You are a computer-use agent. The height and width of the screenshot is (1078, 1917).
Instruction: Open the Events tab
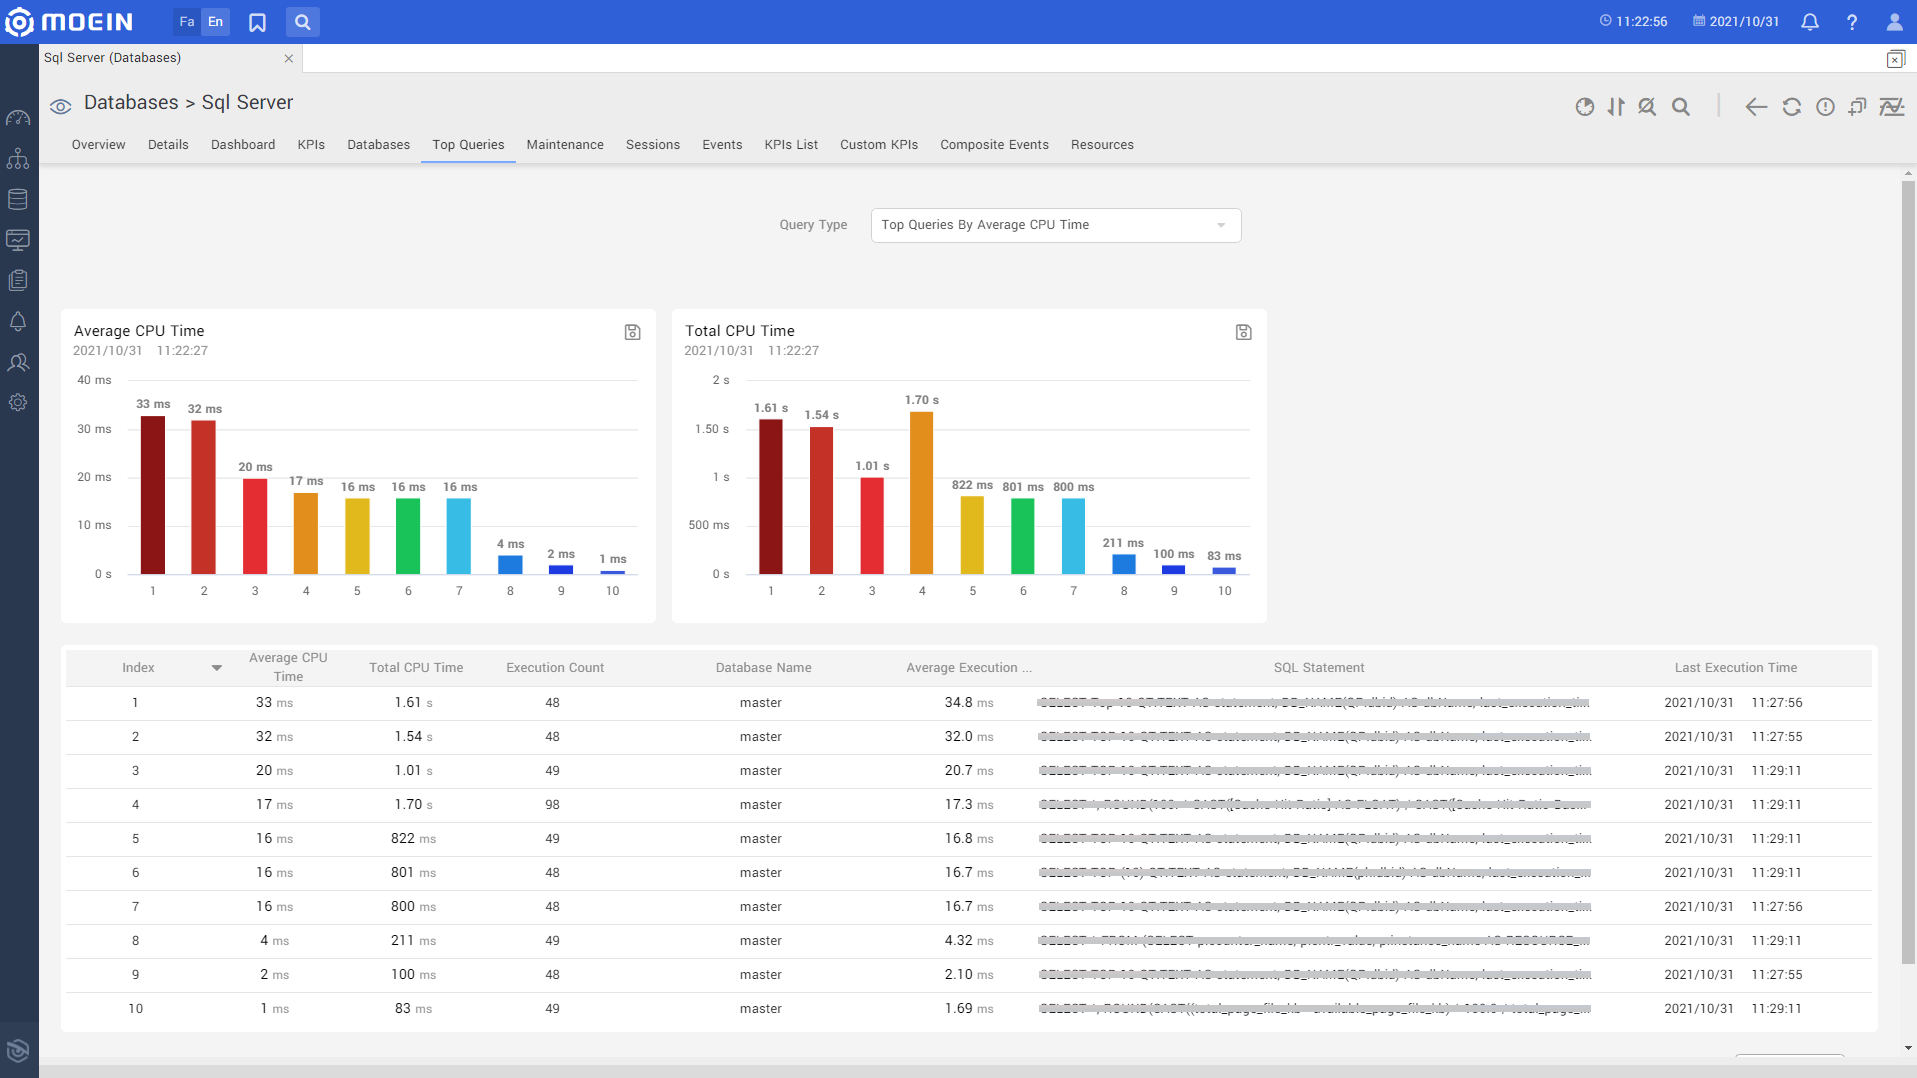[722, 145]
